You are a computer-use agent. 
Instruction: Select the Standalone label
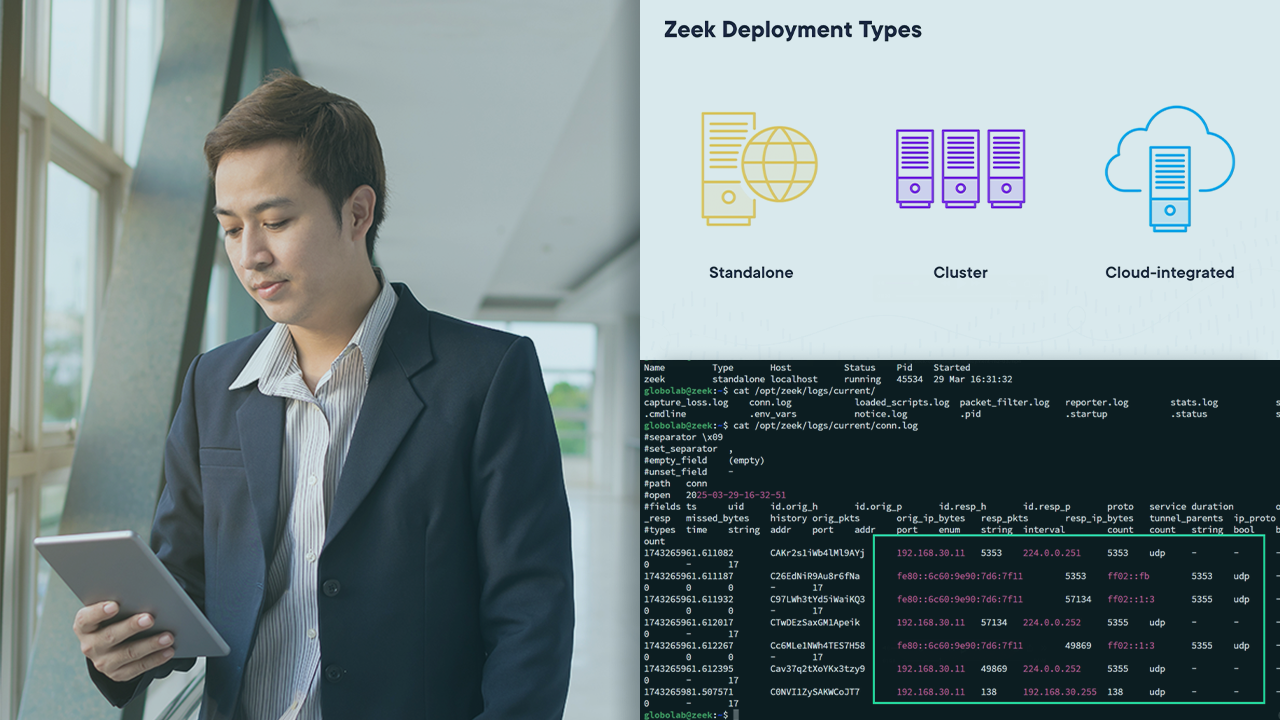750,272
